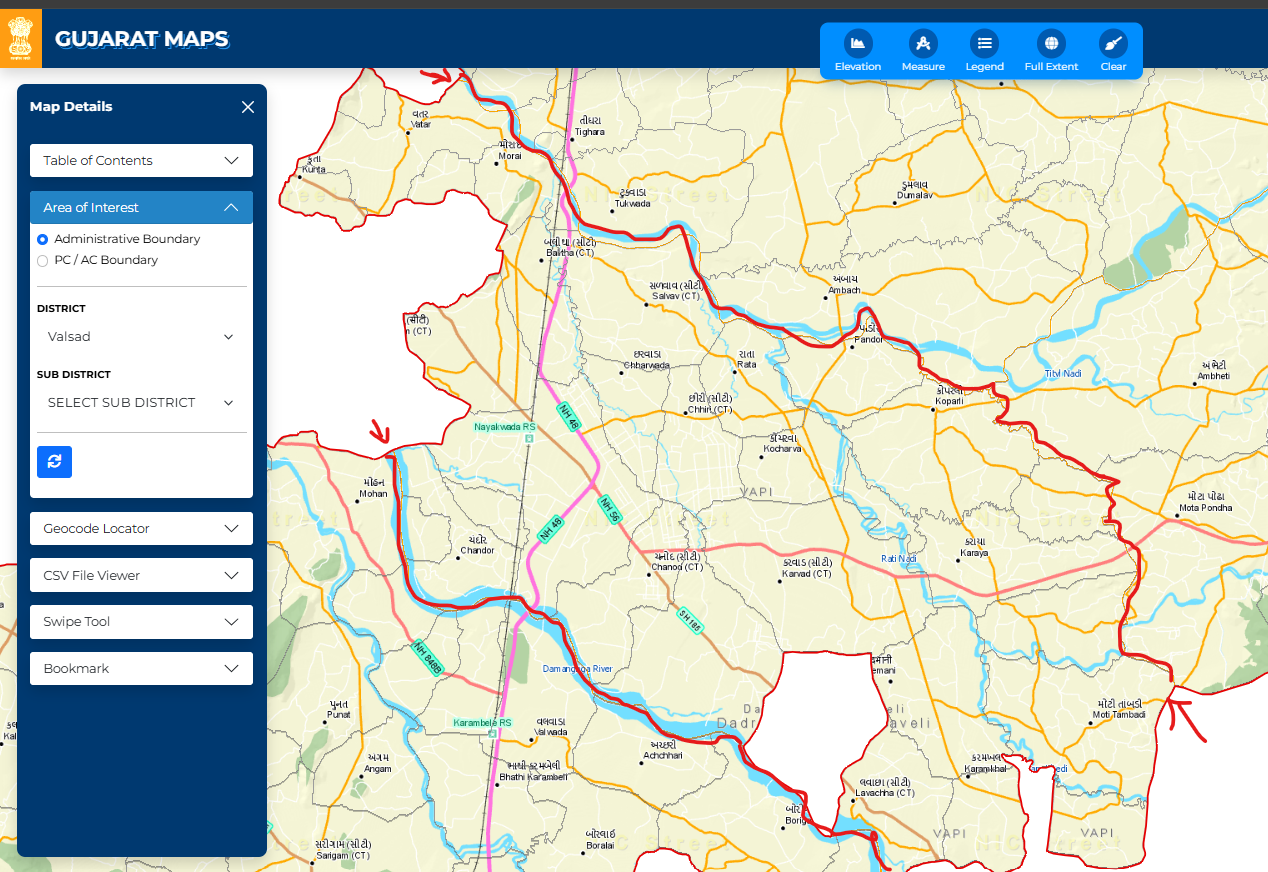This screenshot has width=1268, height=872.
Task: Select PC / AC Boundary radio option
Action: pyautogui.click(x=42, y=260)
